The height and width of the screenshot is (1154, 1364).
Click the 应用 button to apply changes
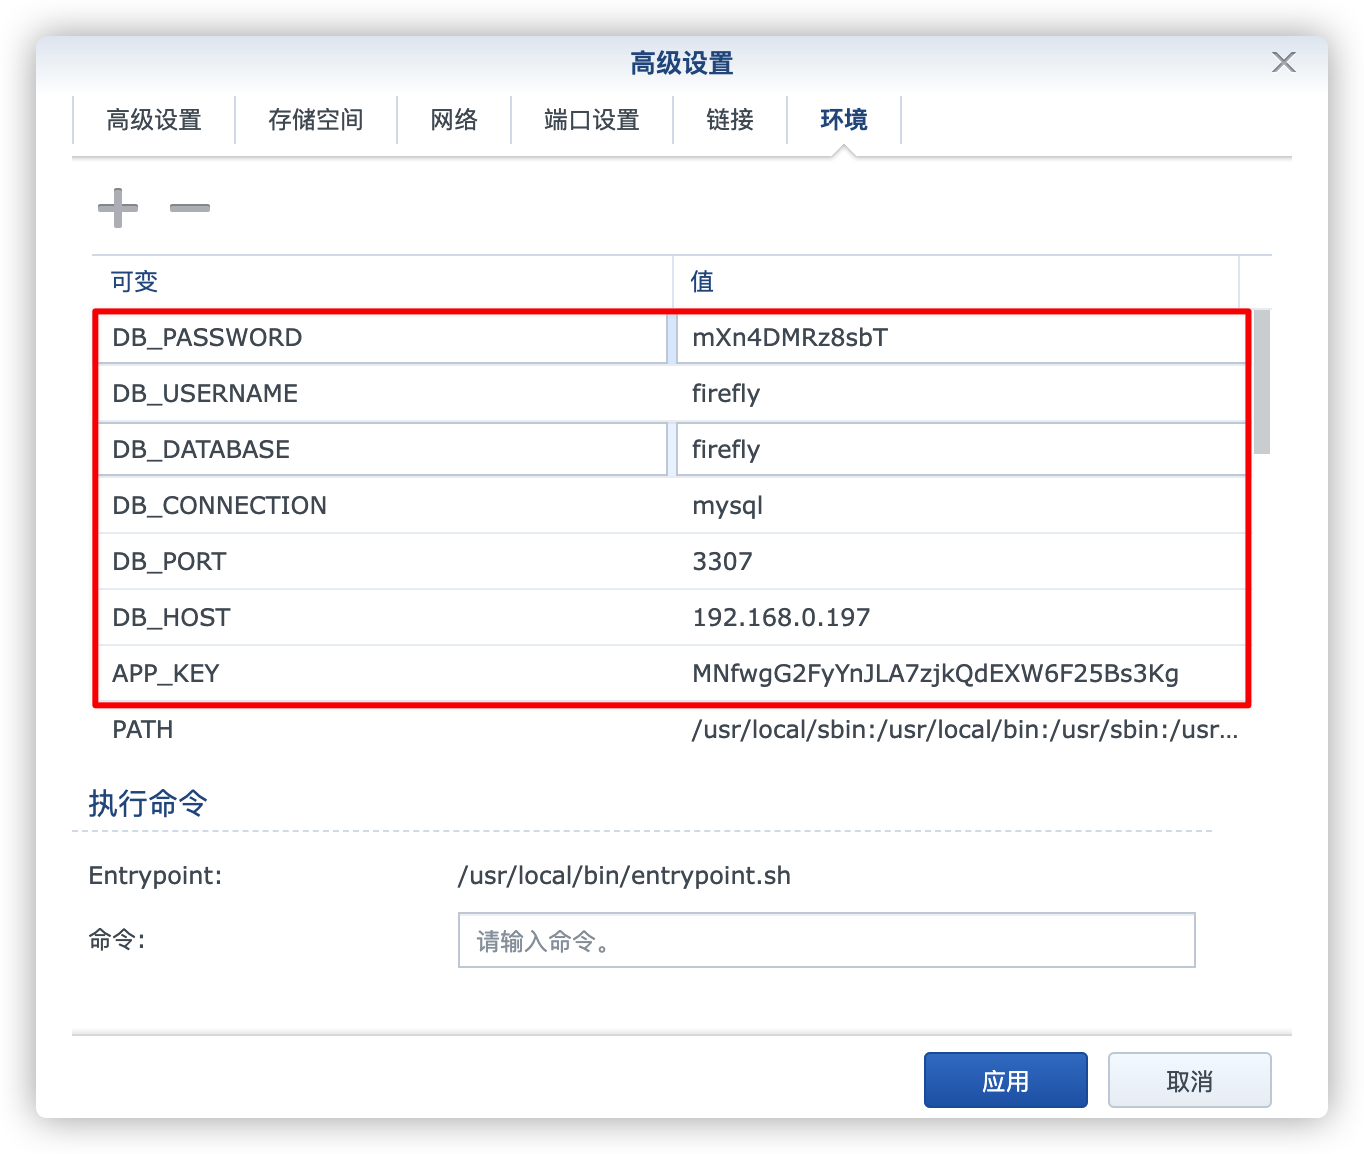tap(1005, 1080)
